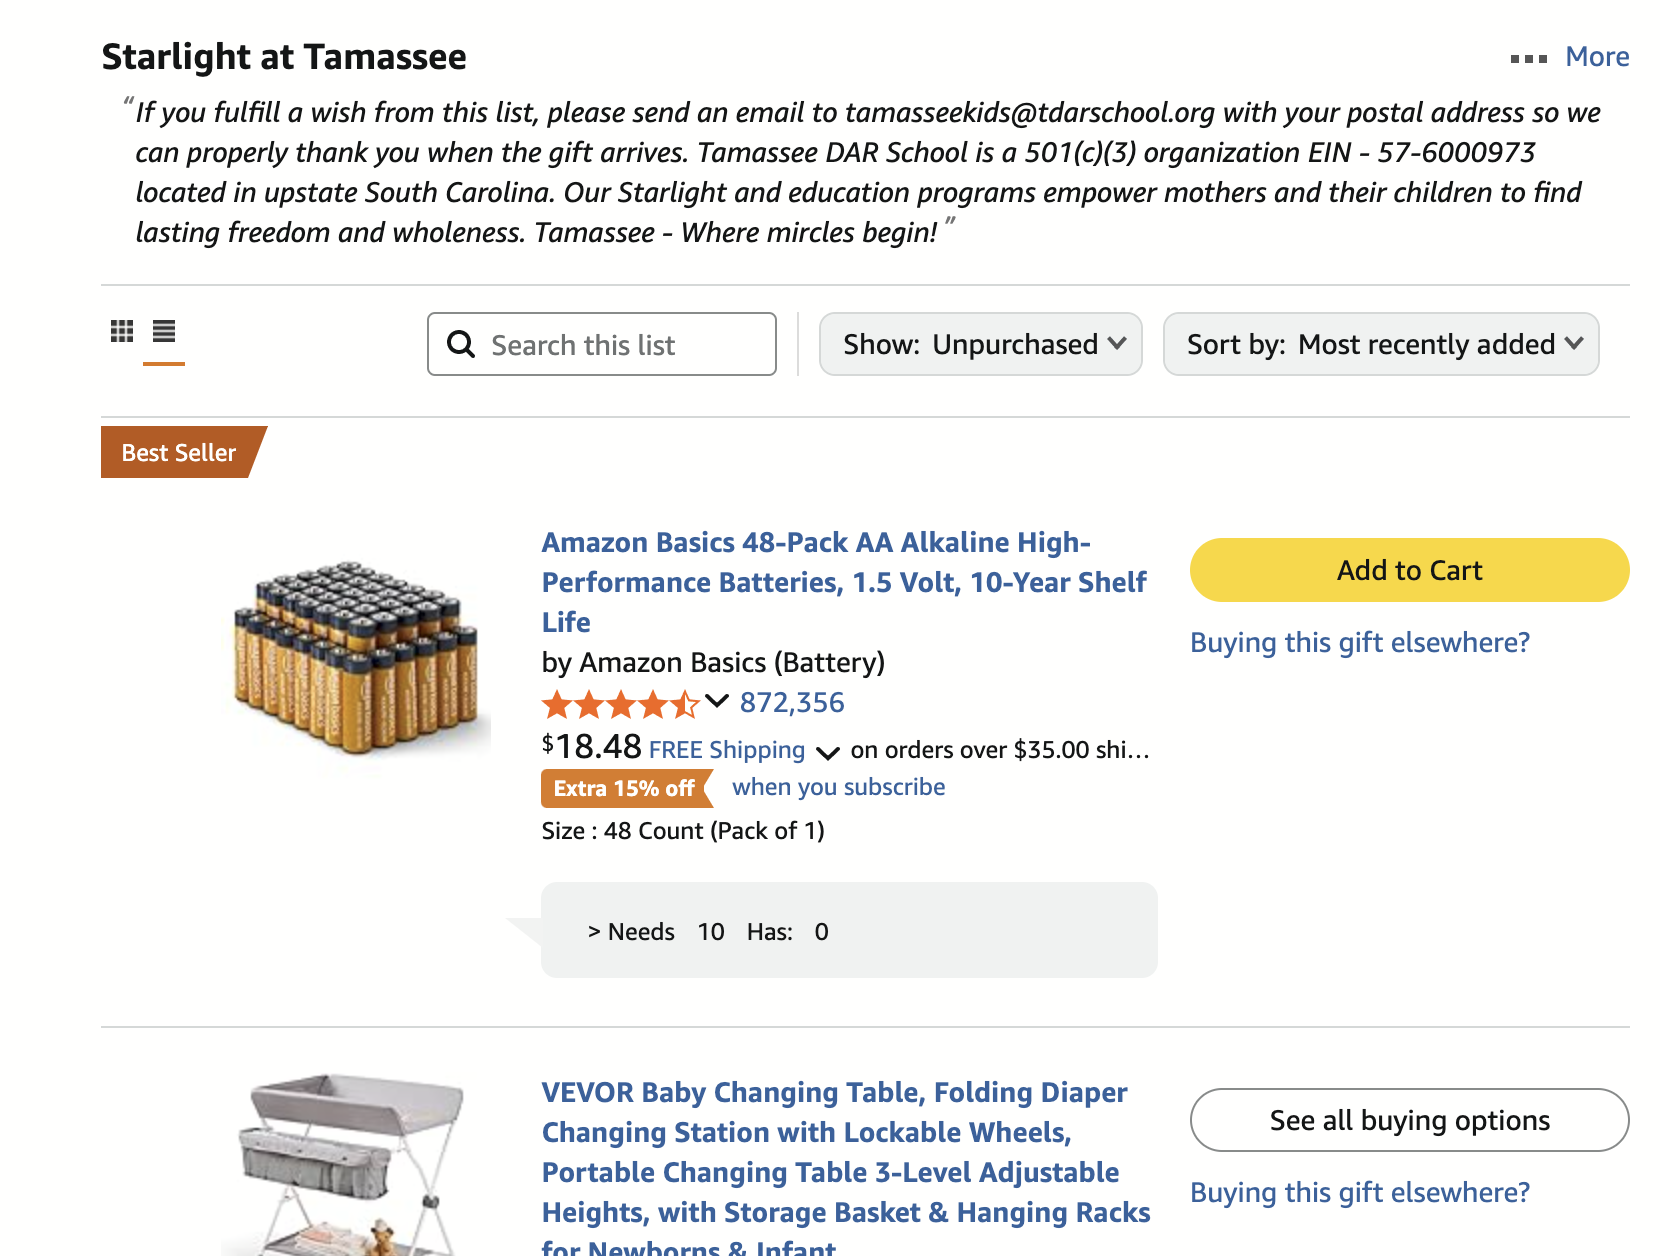Switch to list view layout

click(x=164, y=331)
